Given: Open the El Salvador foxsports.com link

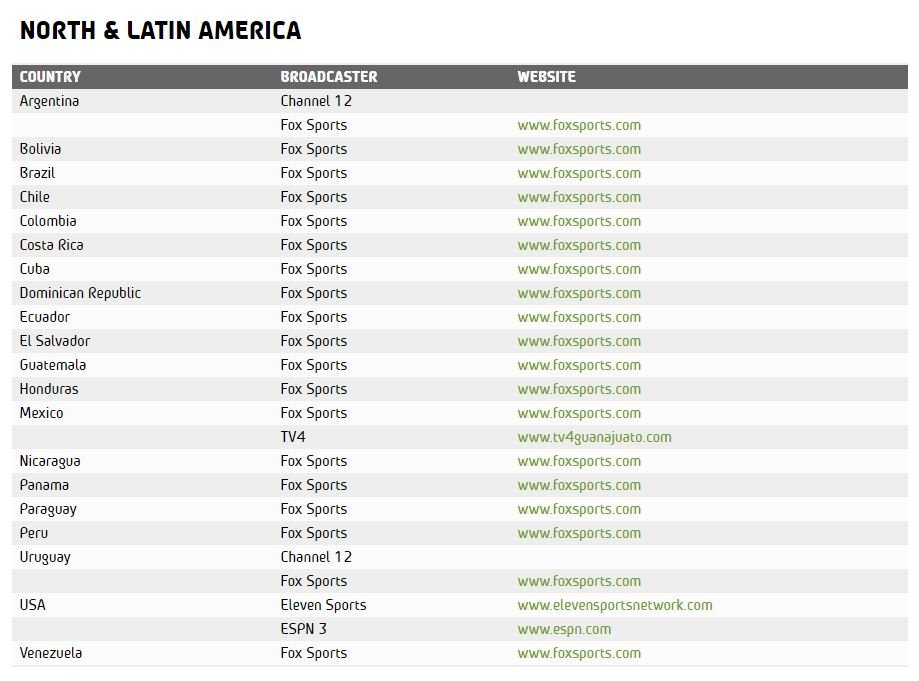Looking at the screenshot, I should [x=579, y=341].
